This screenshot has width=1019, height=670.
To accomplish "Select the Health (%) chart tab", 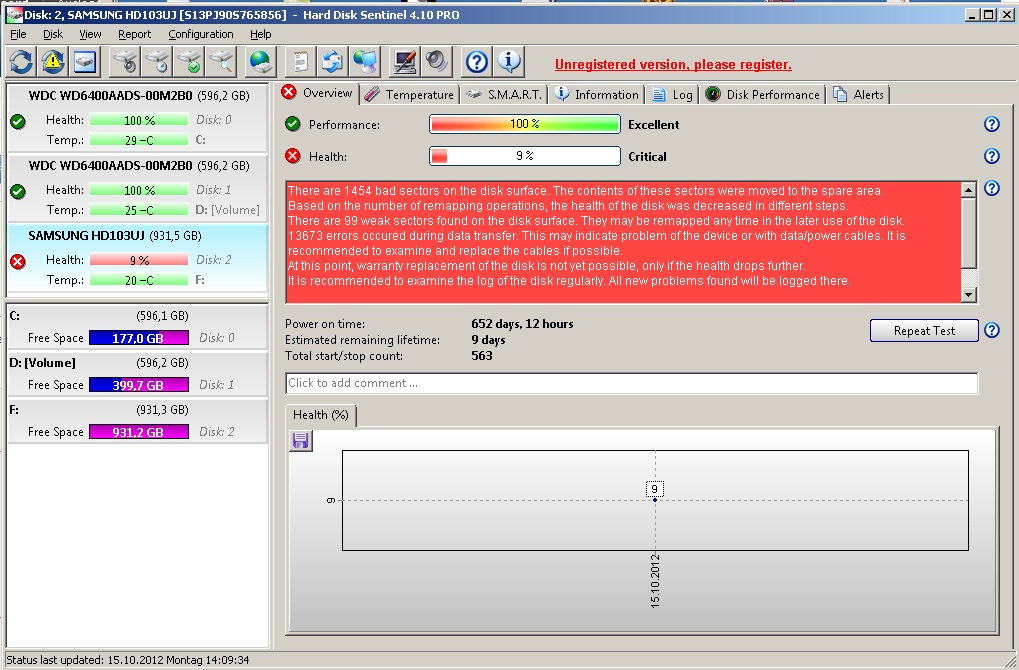I will (x=320, y=415).
